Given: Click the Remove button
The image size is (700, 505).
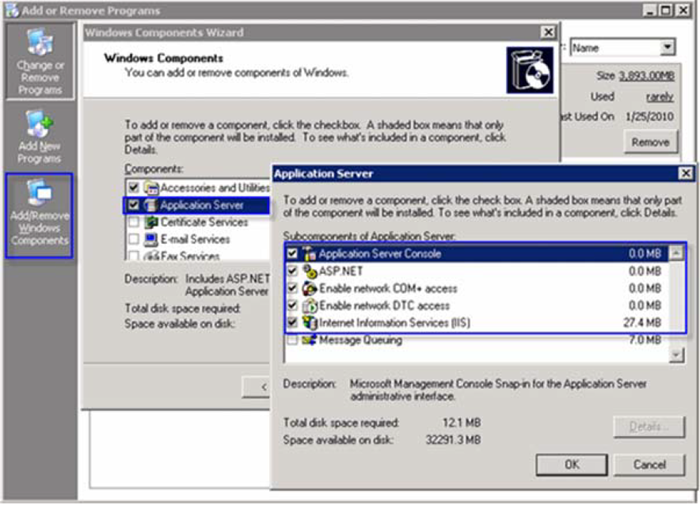Looking at the screenshot, I should [x=650, y=143].
